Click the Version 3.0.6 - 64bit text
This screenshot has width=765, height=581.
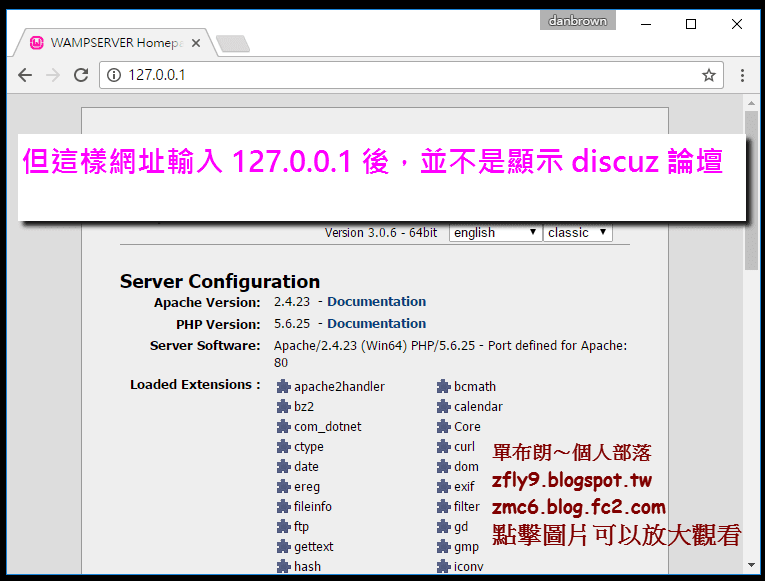pos(381,233)
